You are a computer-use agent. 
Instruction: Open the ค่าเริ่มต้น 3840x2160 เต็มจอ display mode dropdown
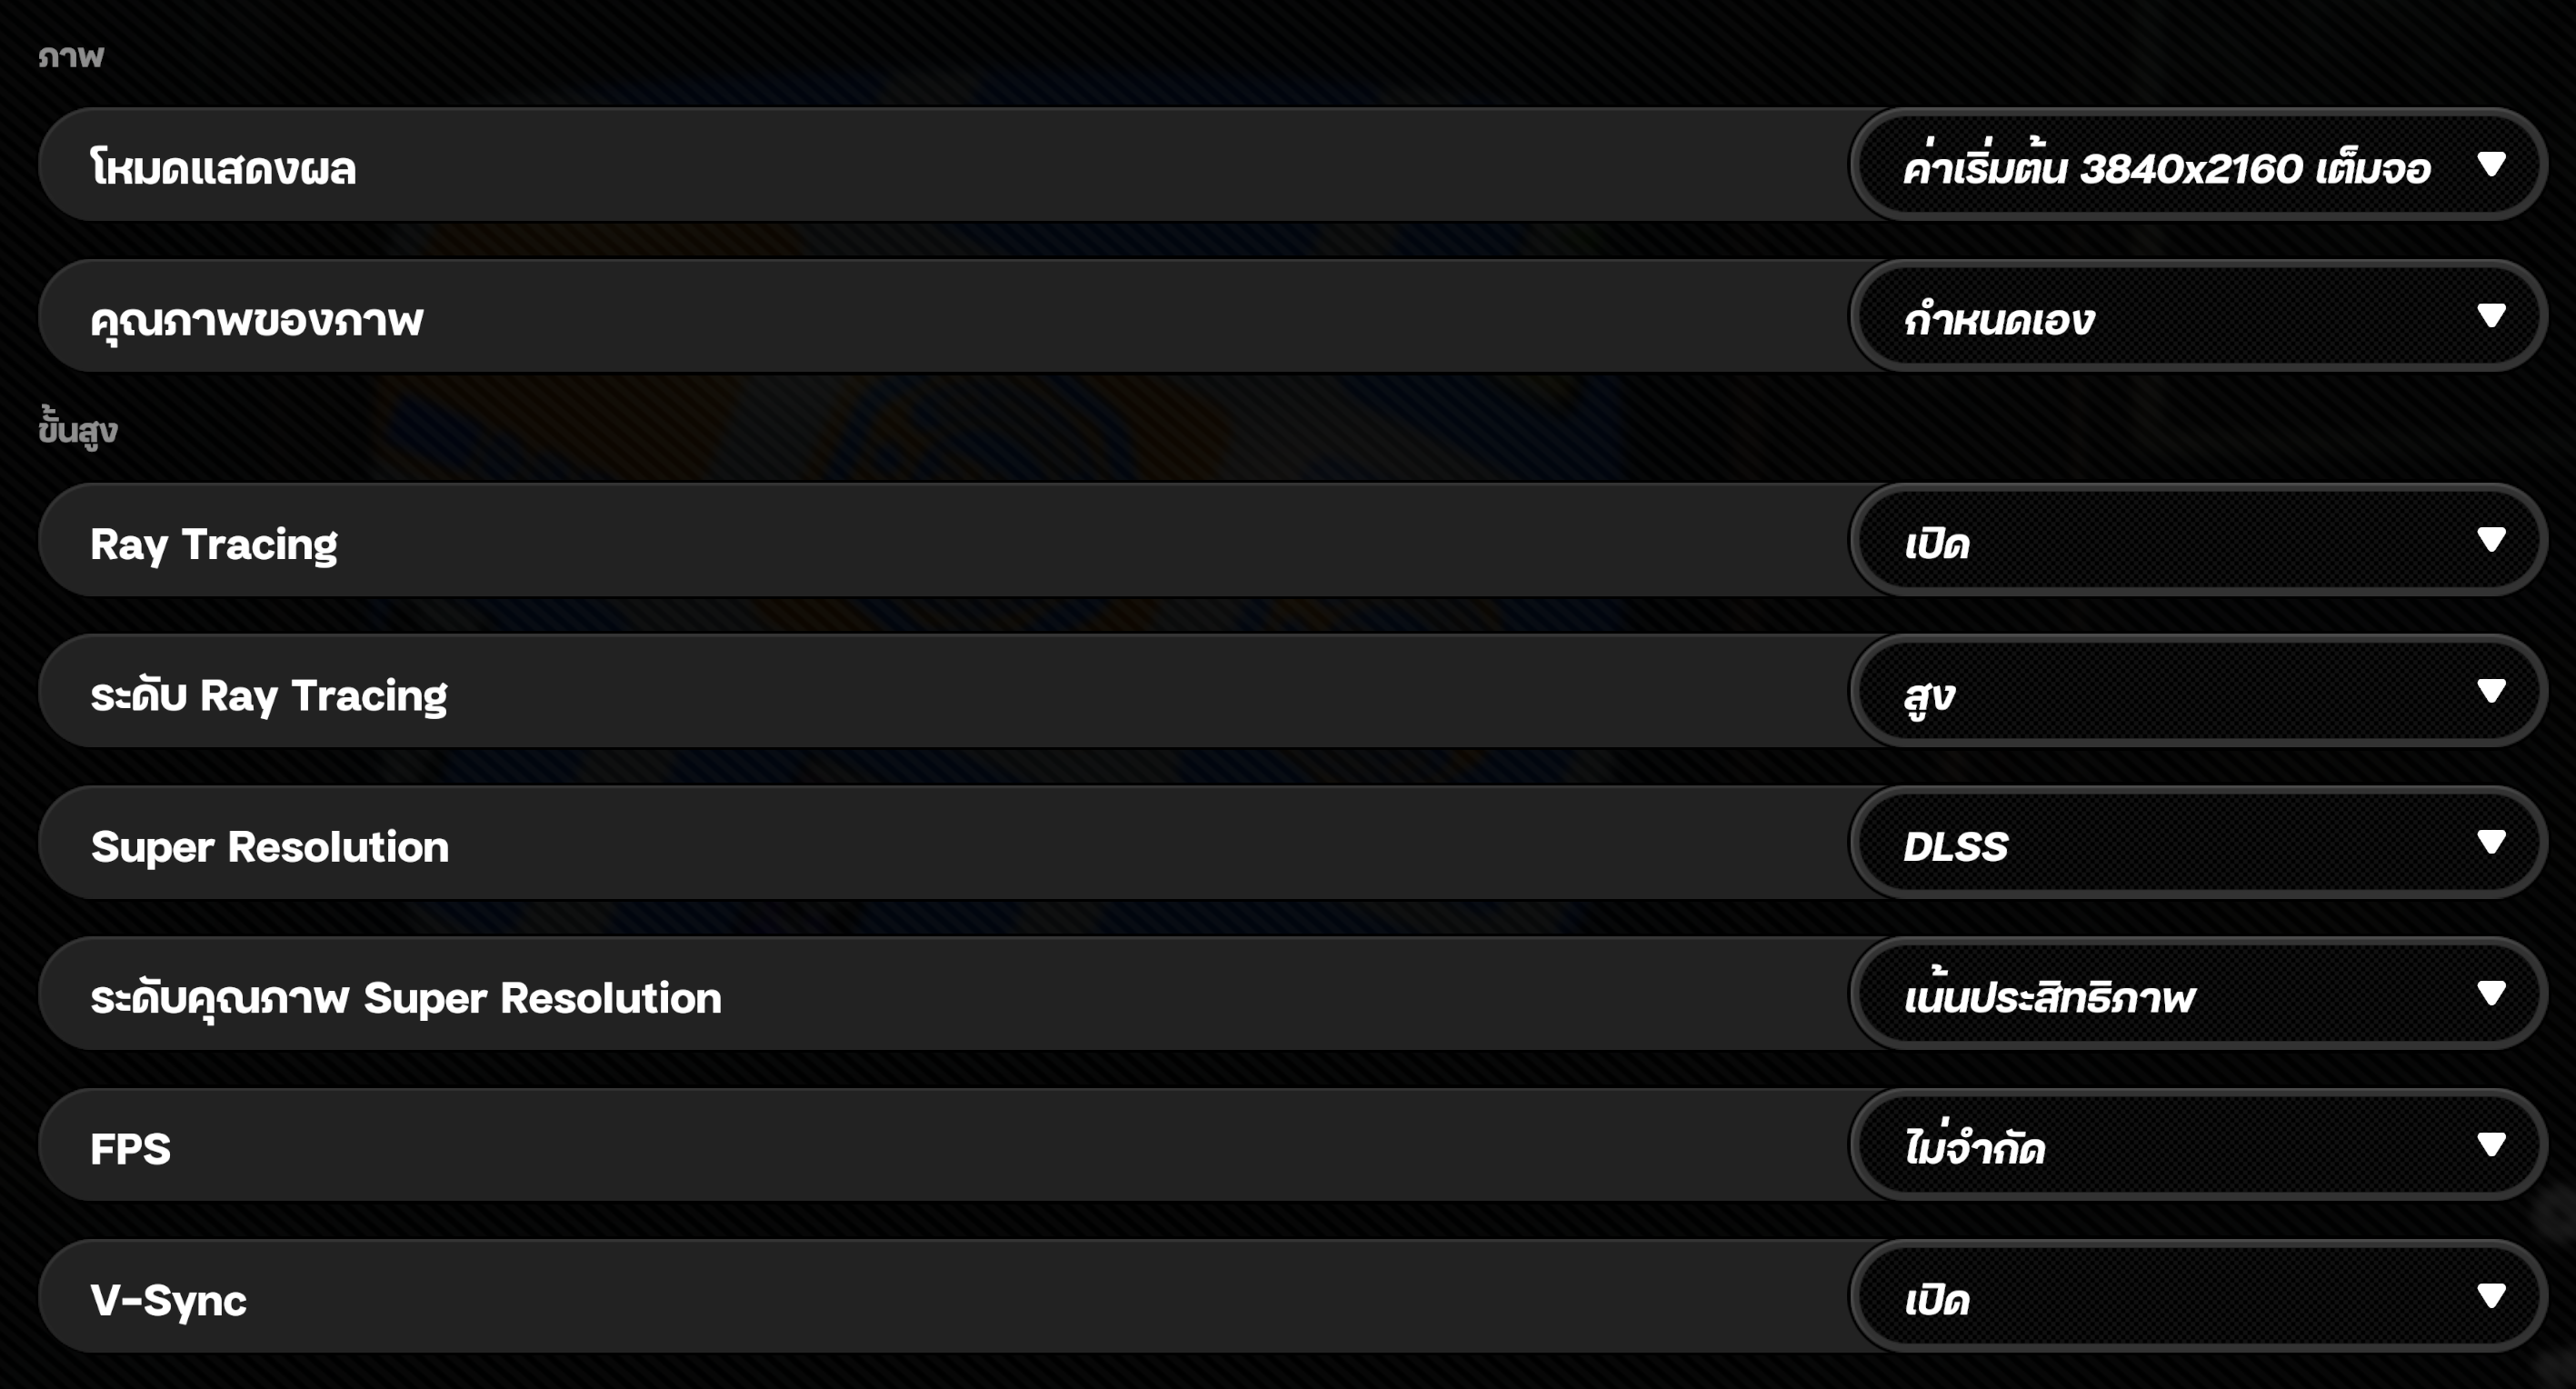(2165, 166)
